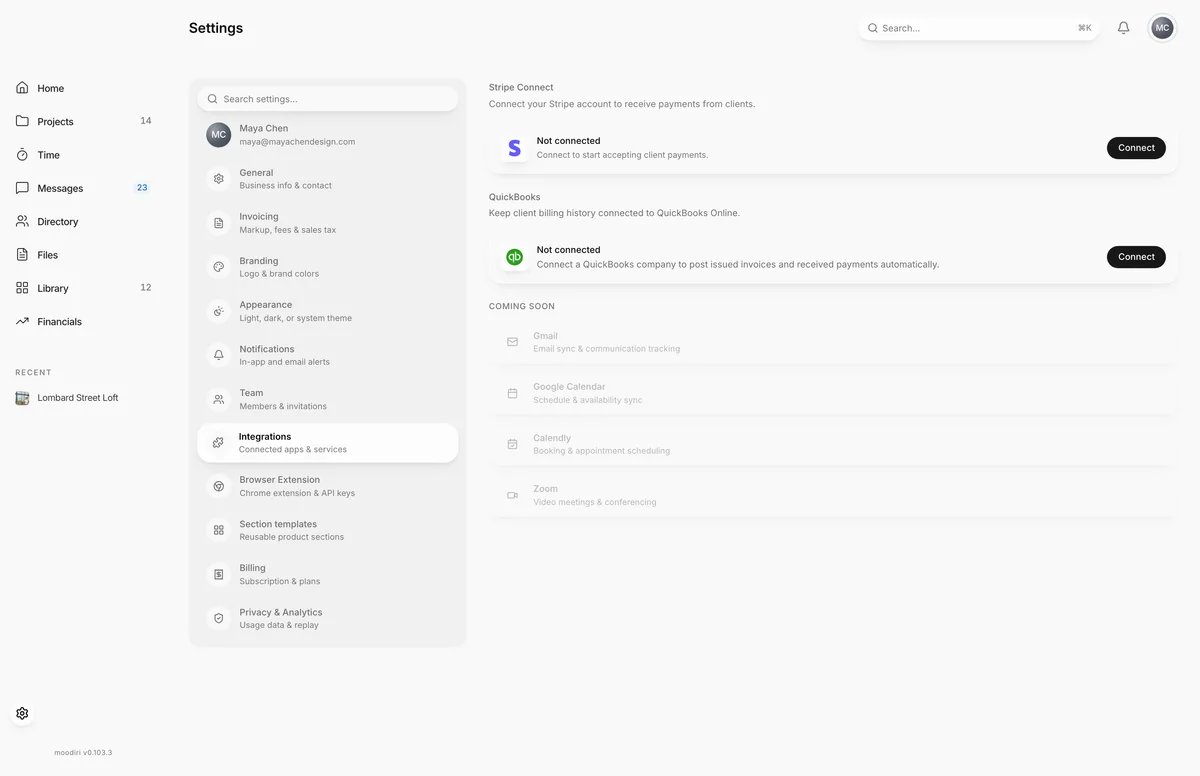Click the Time stopwatch icon

click(22, 155)
